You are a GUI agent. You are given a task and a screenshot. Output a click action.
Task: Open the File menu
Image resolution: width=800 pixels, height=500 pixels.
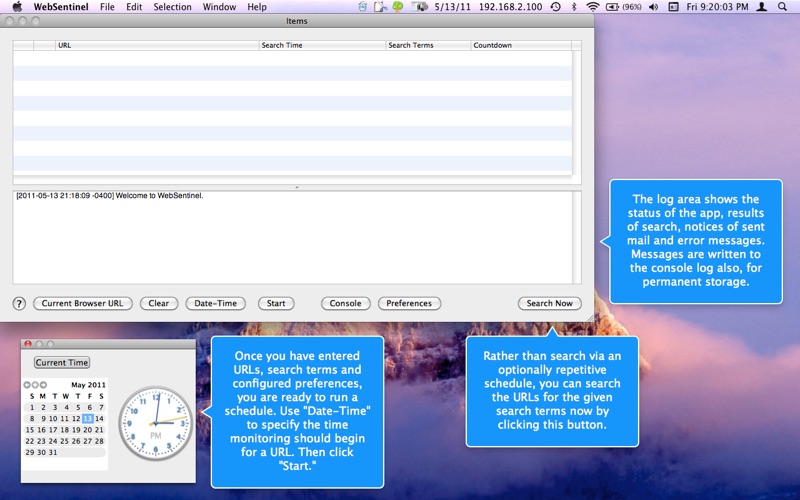107,7
